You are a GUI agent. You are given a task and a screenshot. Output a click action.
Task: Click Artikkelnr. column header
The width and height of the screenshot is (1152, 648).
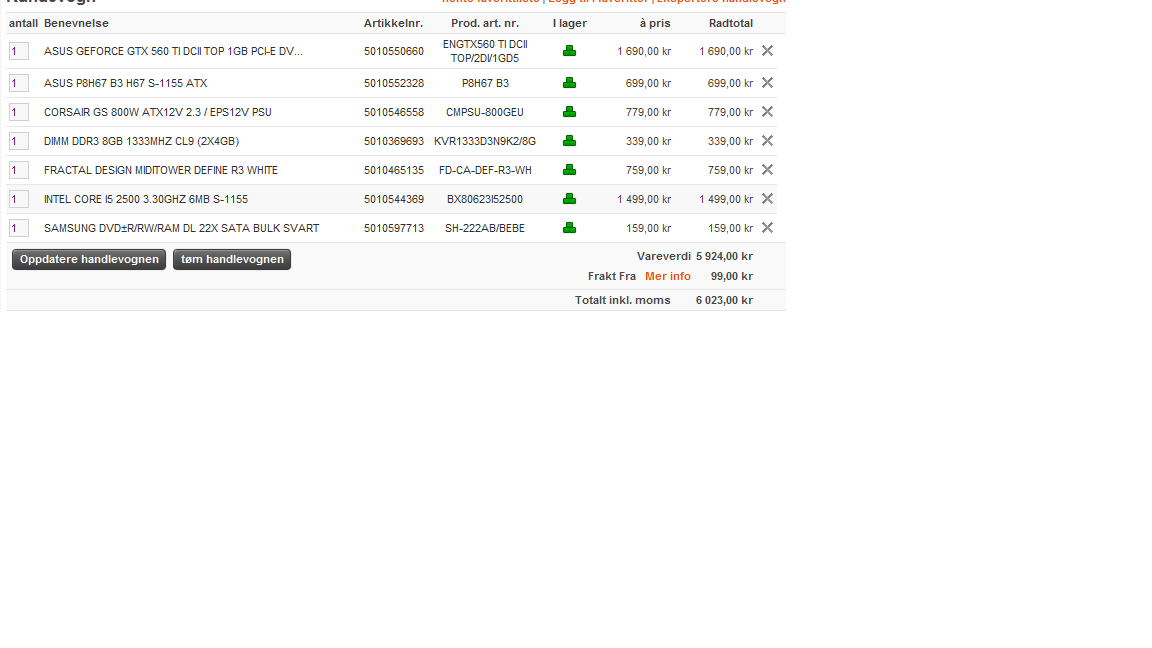[x=394, y=24]
